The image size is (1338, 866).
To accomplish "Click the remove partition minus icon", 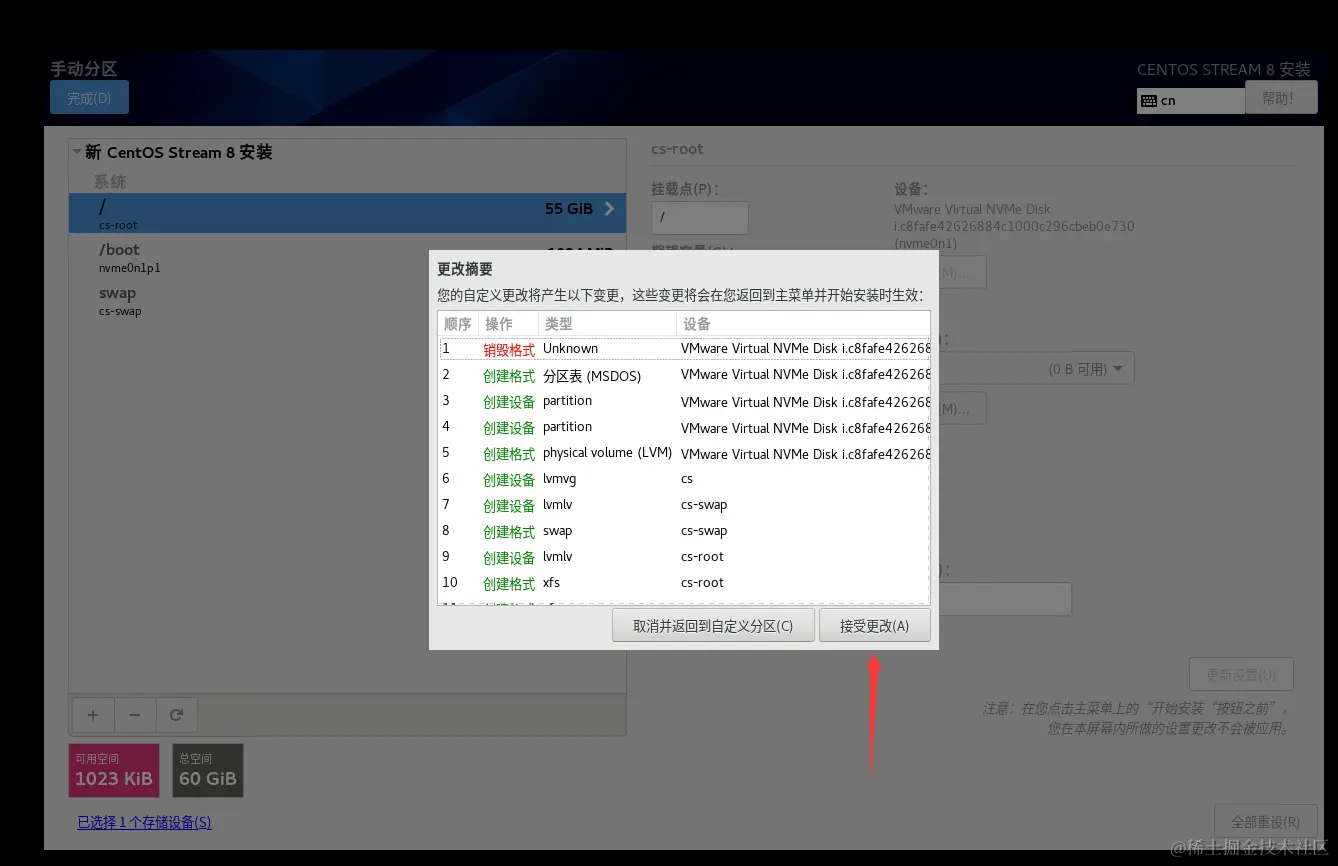I will tap(134, 715).
